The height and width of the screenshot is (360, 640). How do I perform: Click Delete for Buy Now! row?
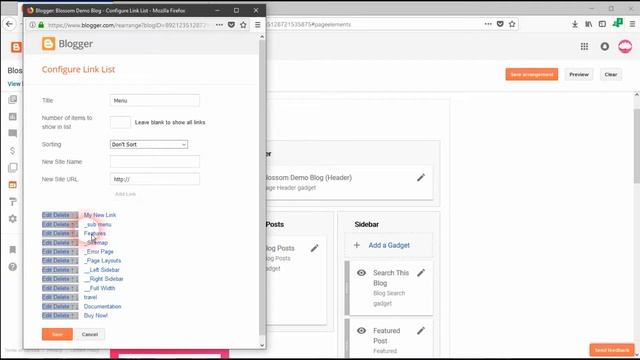tap(61, 316)
